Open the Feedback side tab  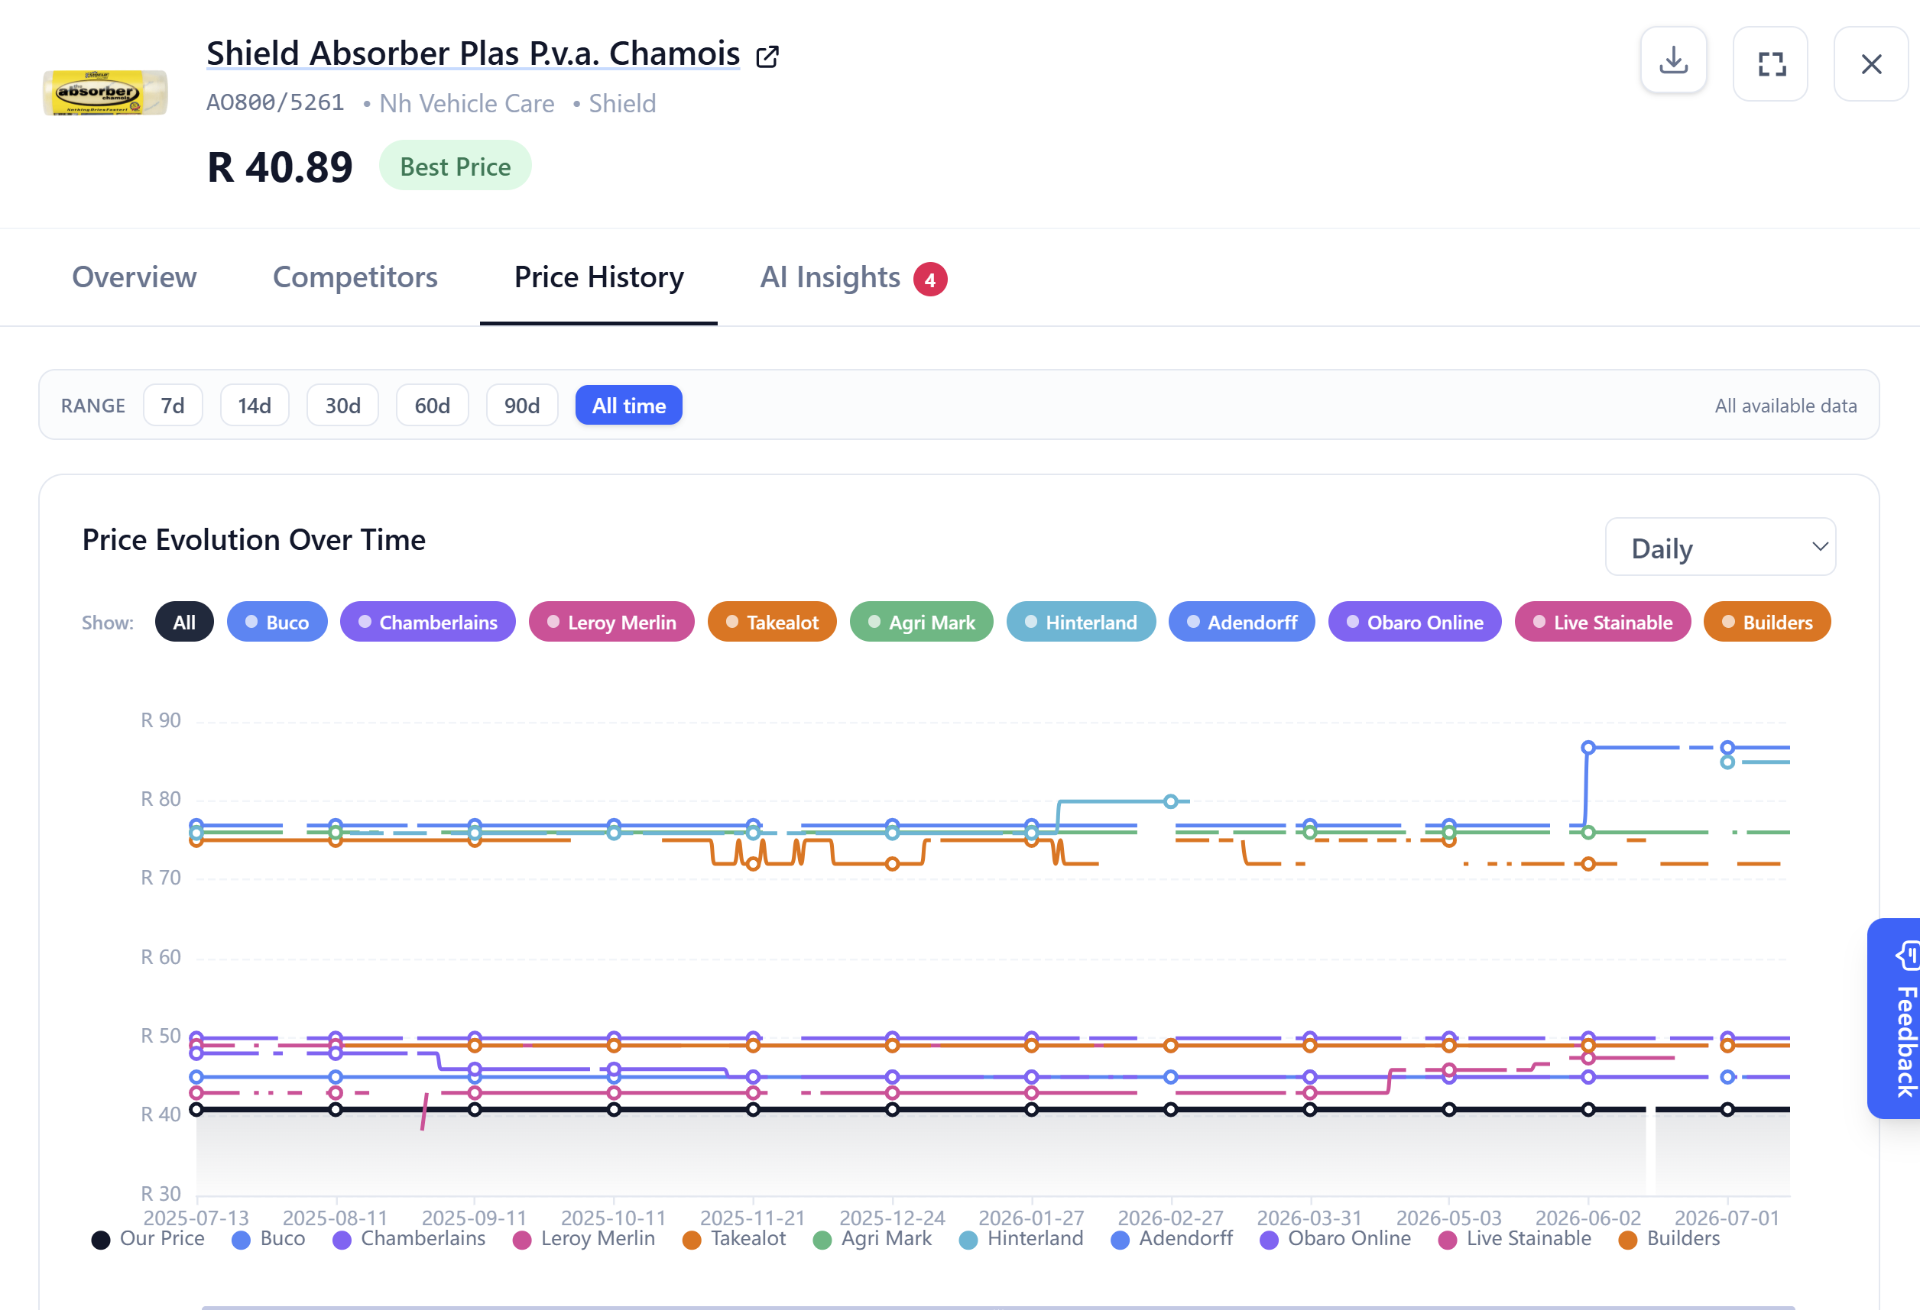pyautogui.click(x=1895, y=1018)
